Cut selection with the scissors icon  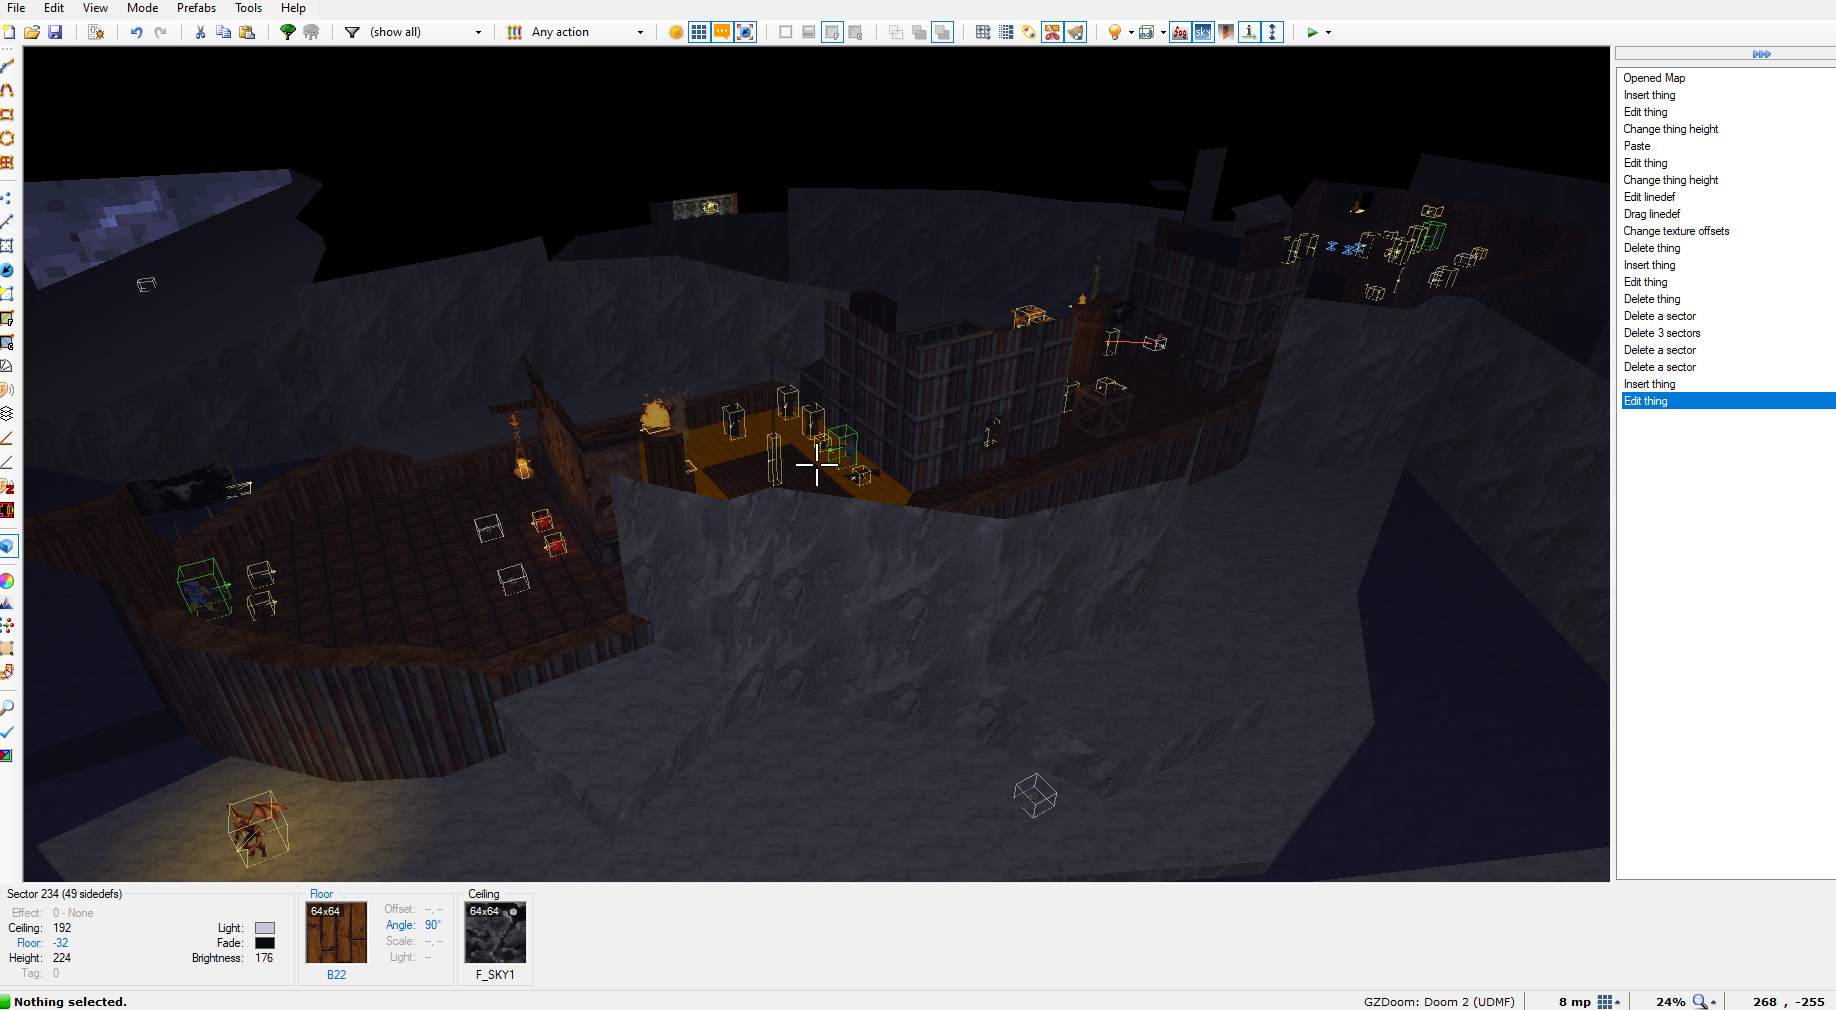click(x=200, y=32)
